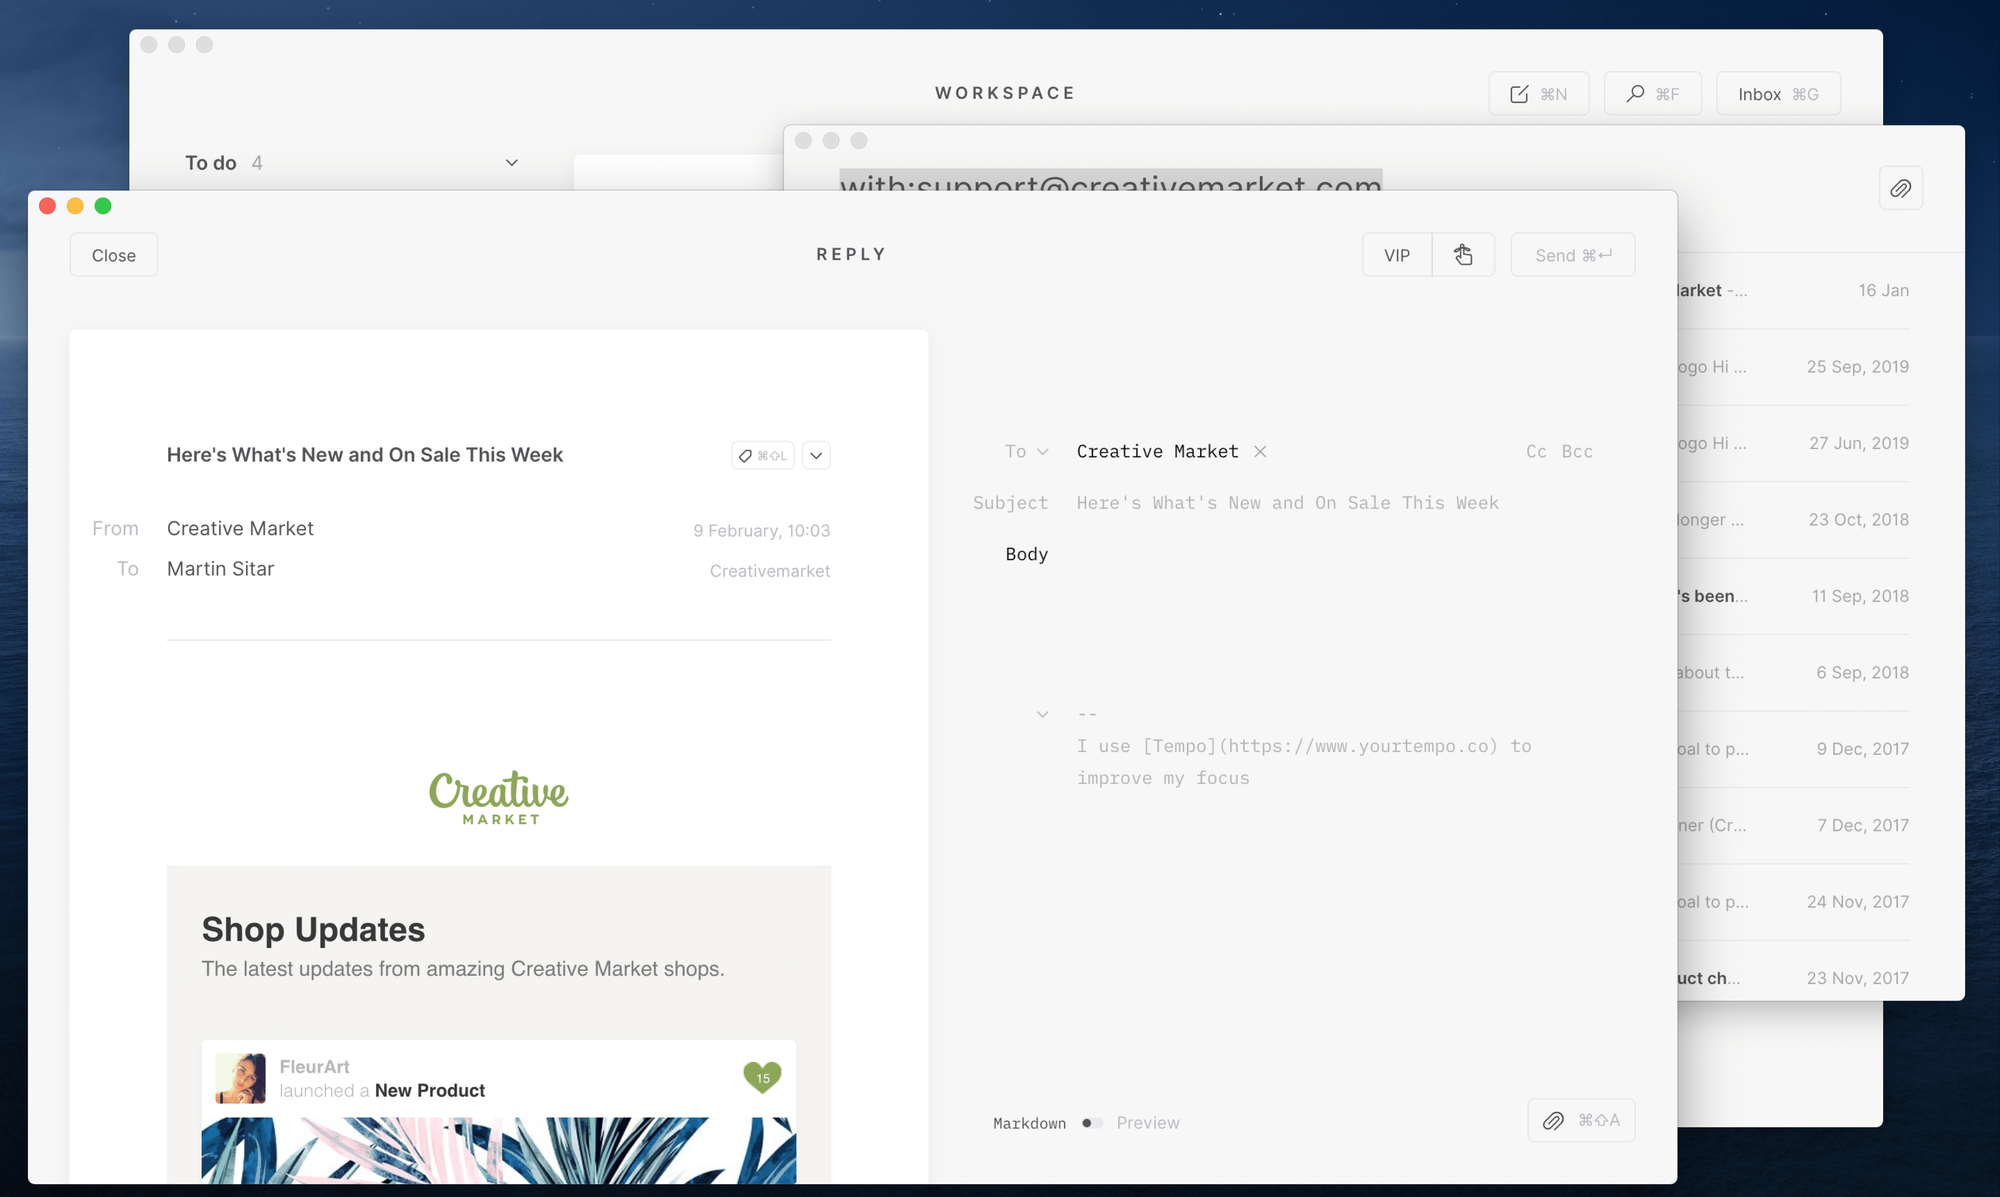Switch to Preview mode in compose window
The width and height of the screenshot is (2000, 1197).
coord(1148,1123)
